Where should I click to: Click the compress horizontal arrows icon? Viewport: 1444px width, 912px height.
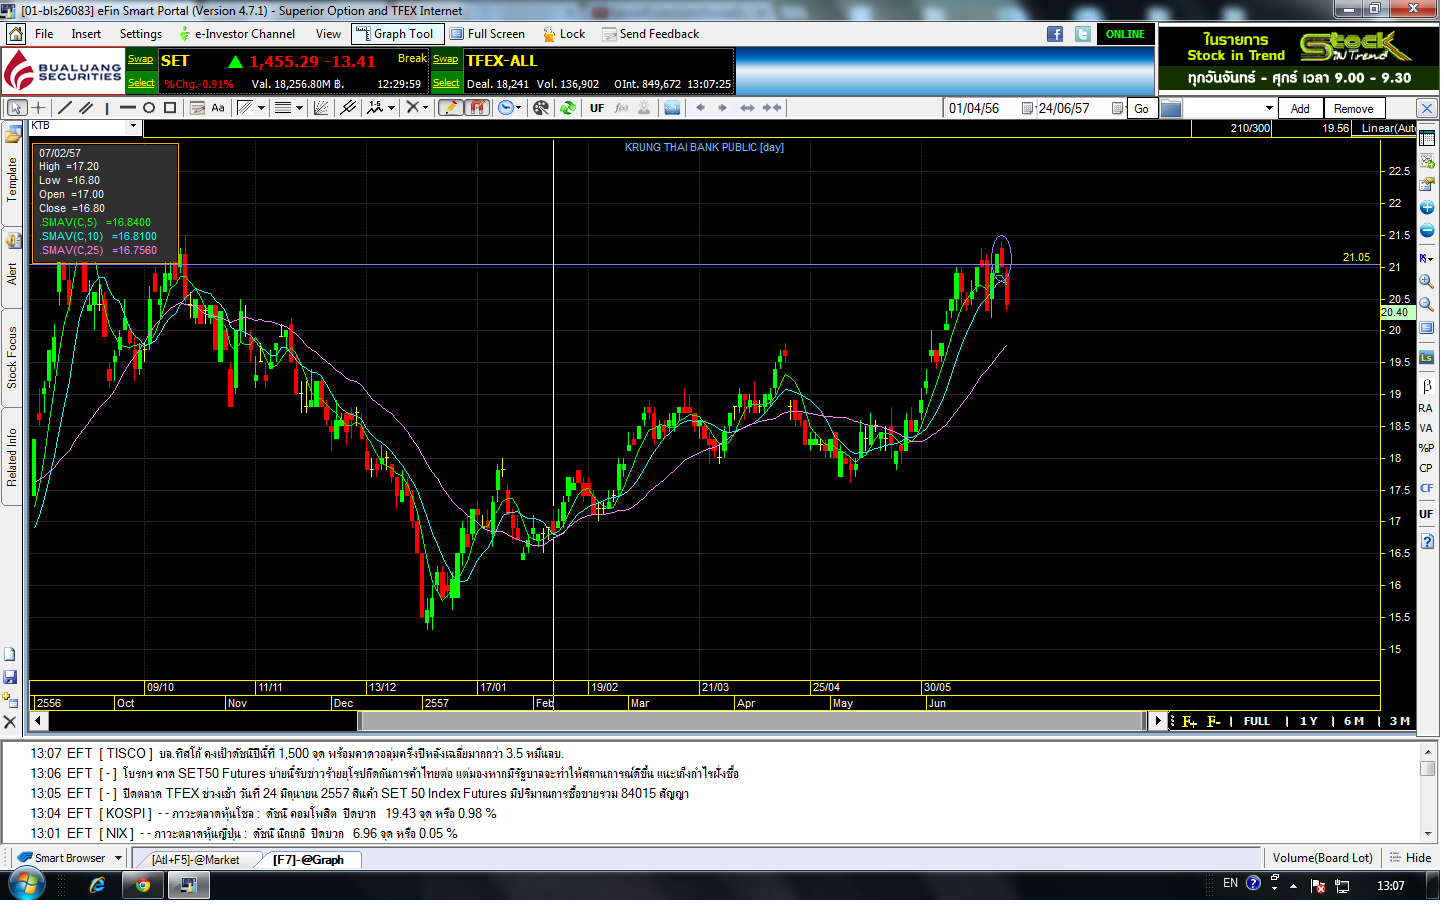click(x=772, y=108)
